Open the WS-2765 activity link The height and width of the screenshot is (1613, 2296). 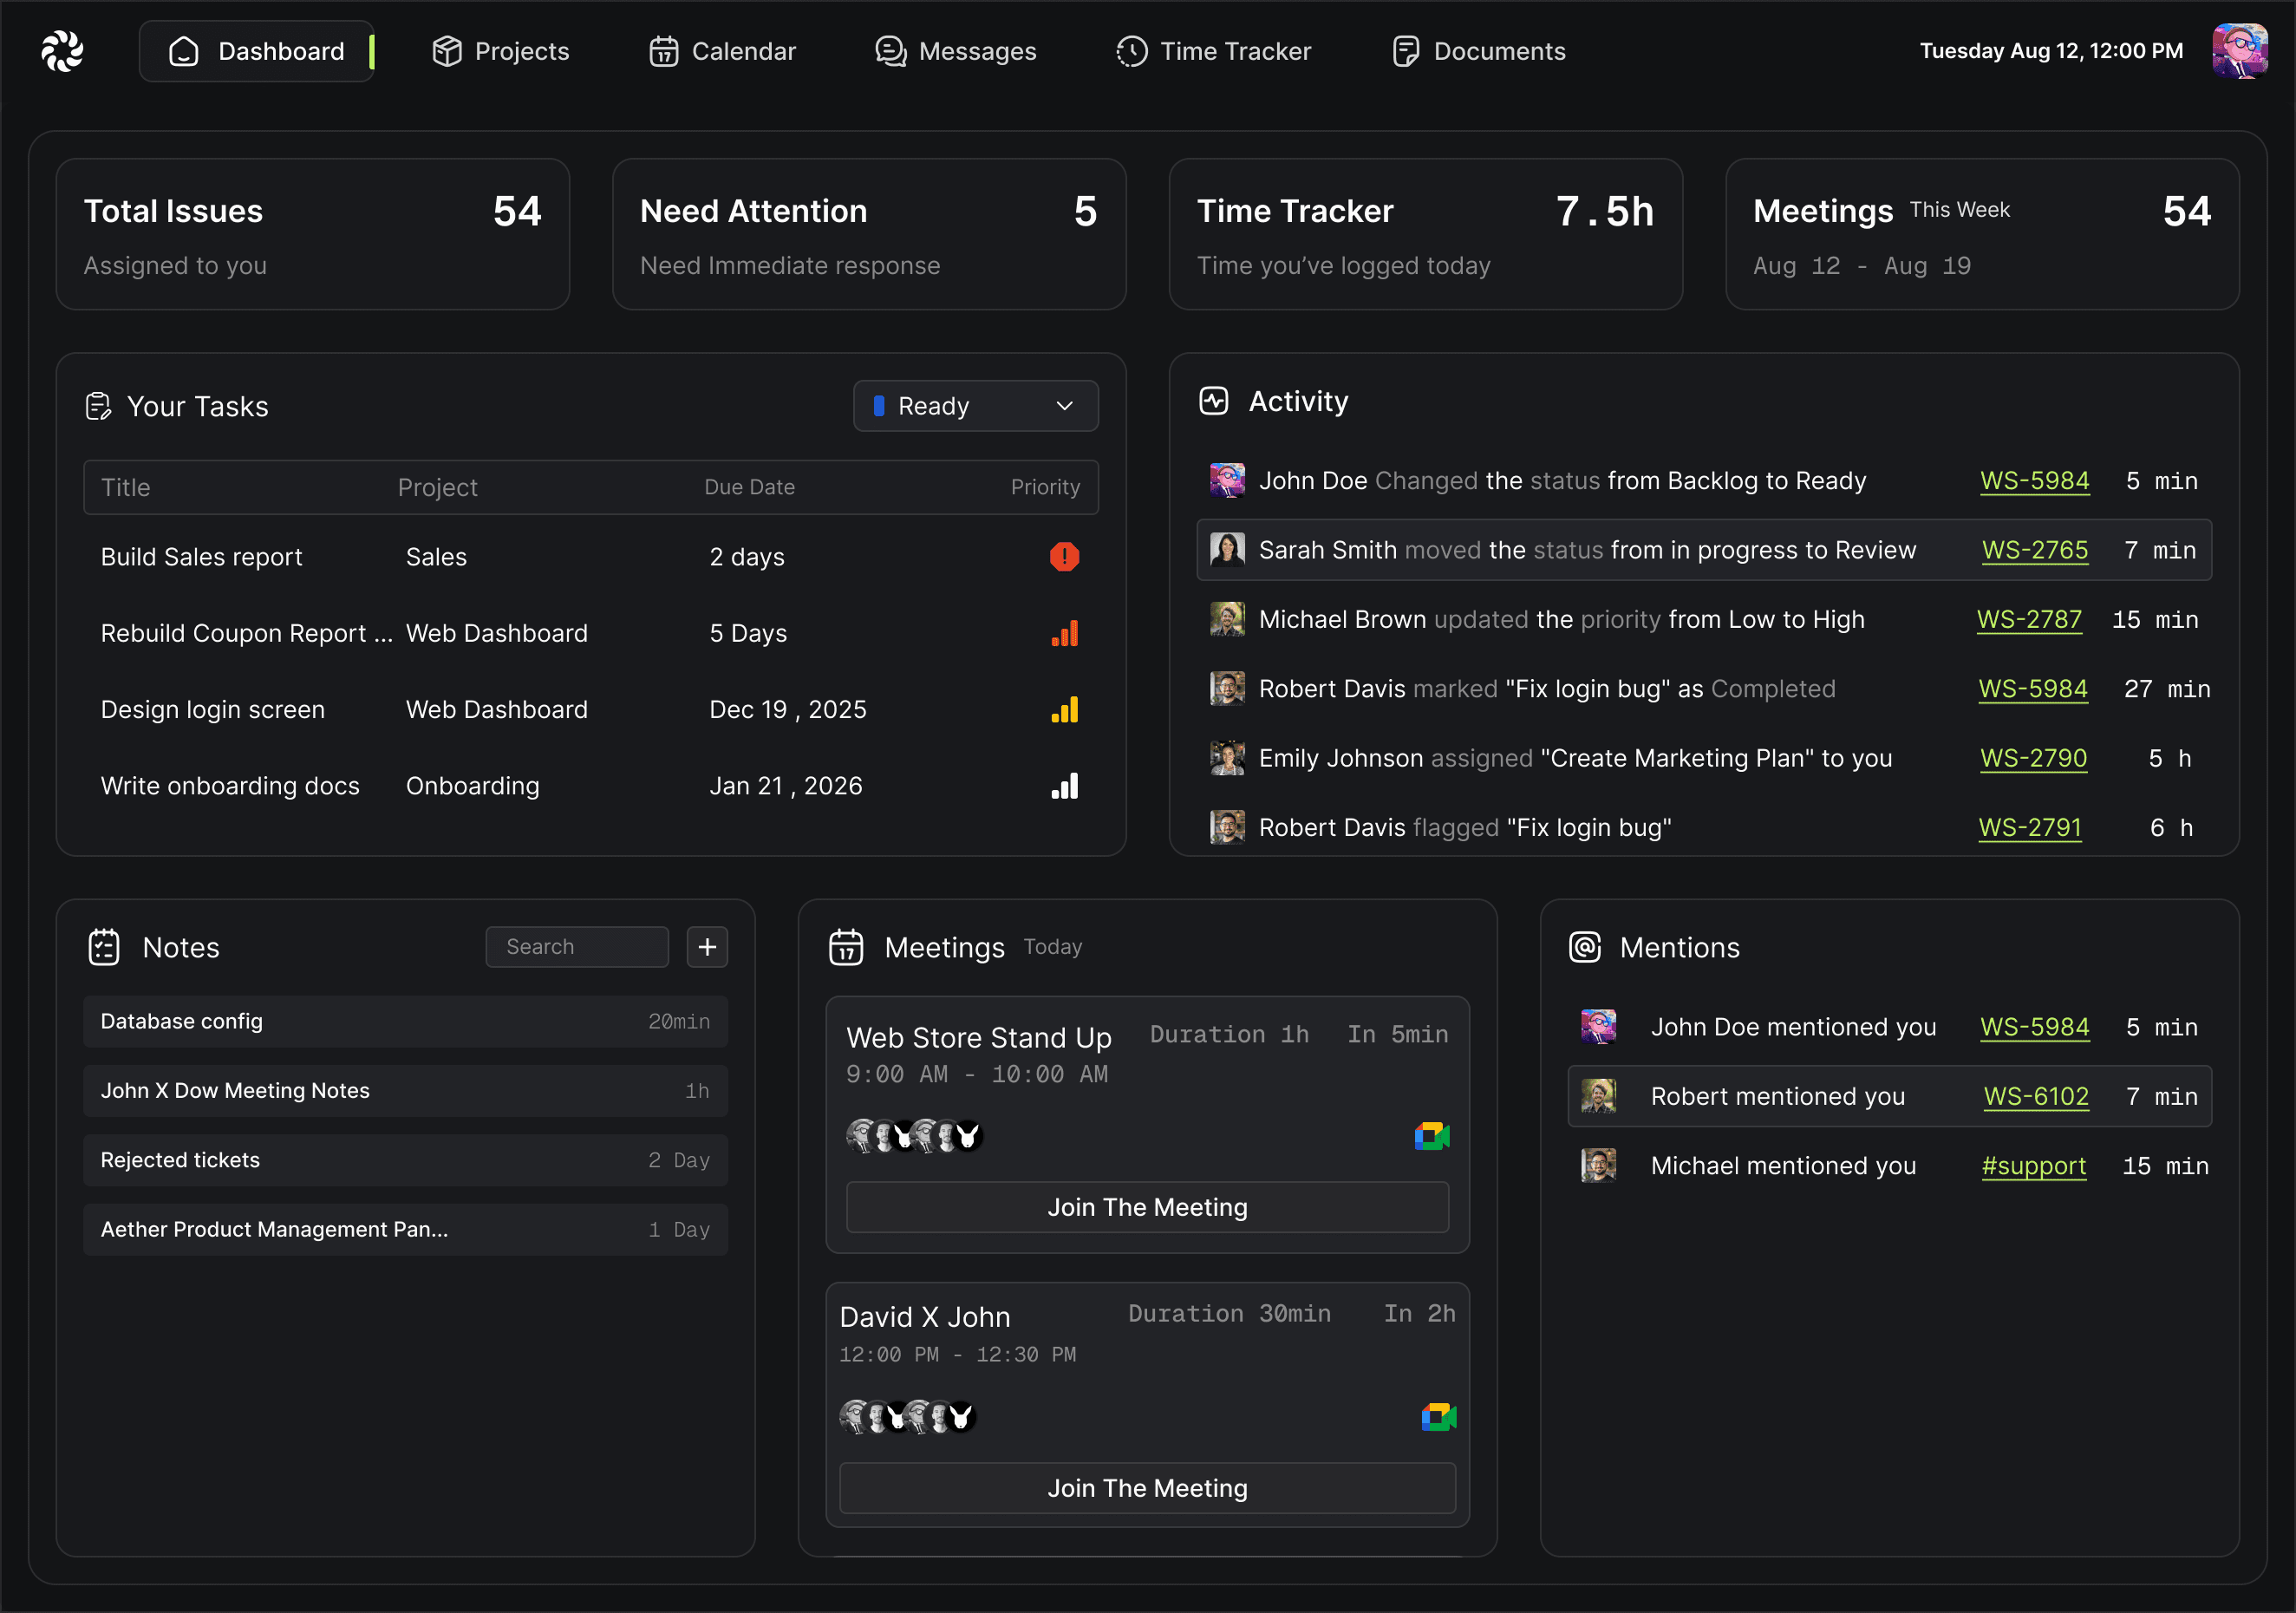[x=2034, y=550]
